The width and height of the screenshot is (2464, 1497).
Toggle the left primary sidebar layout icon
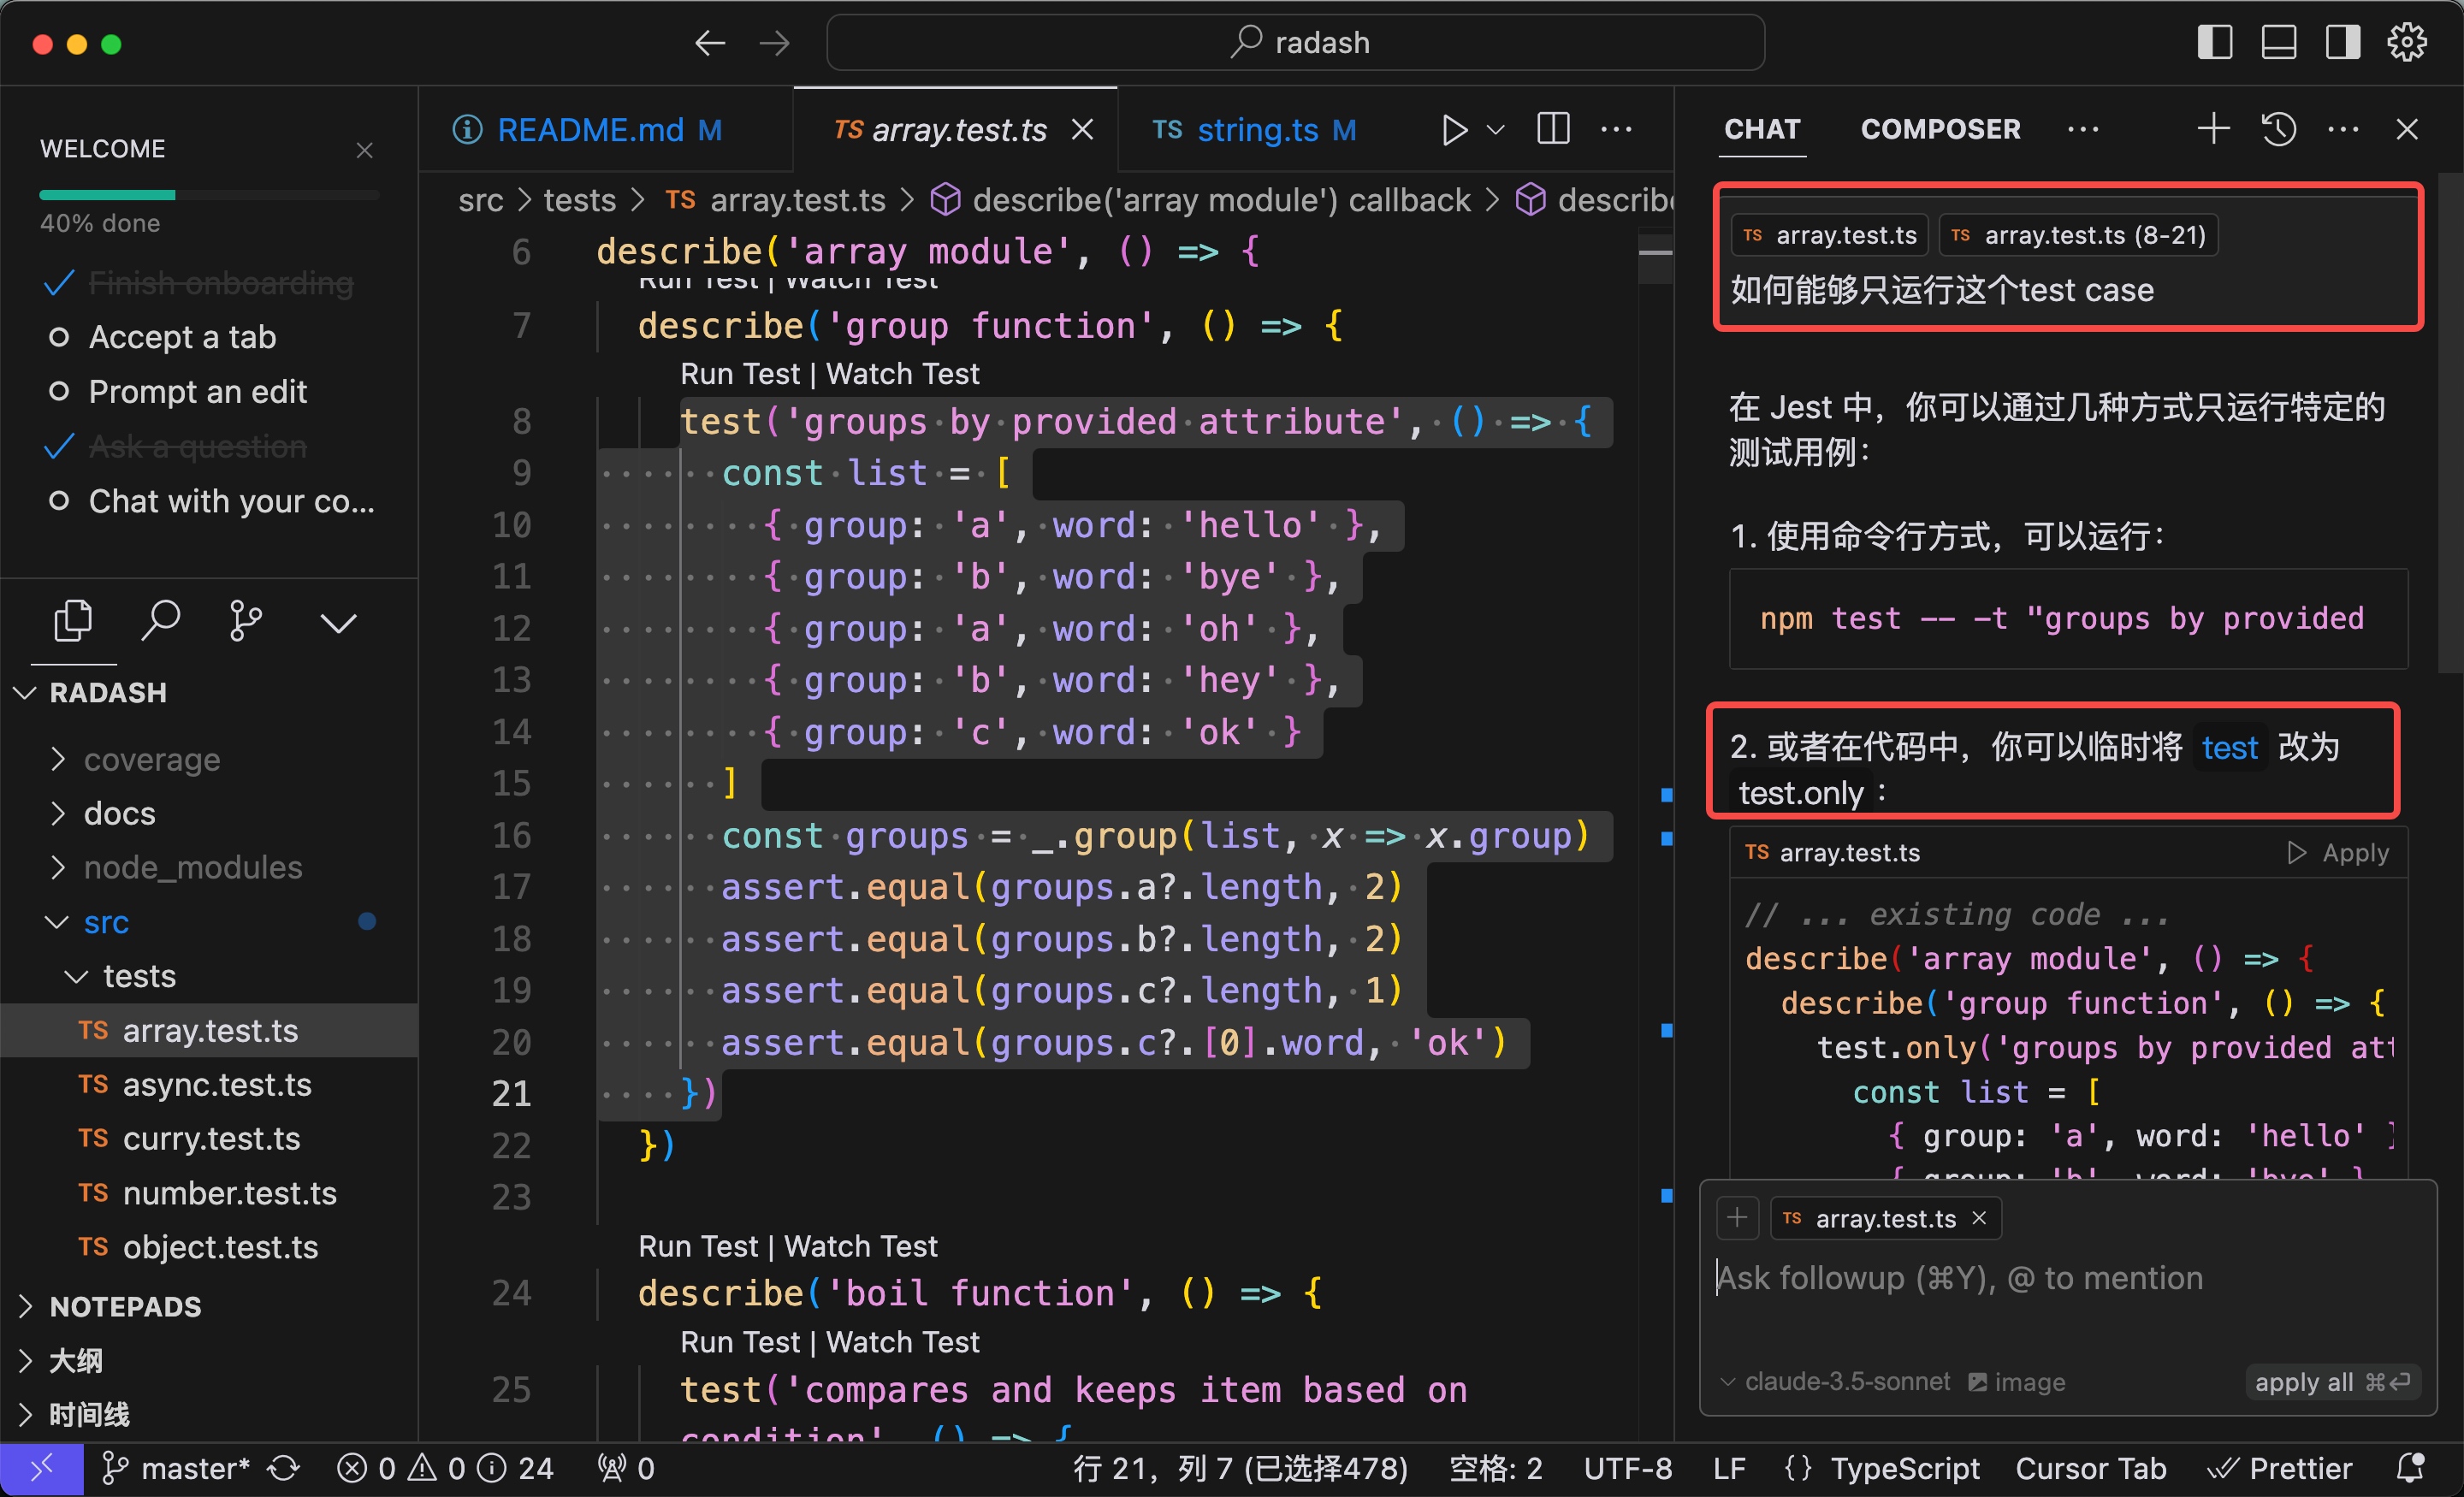pyautogui.click(x=2214, y=43)
